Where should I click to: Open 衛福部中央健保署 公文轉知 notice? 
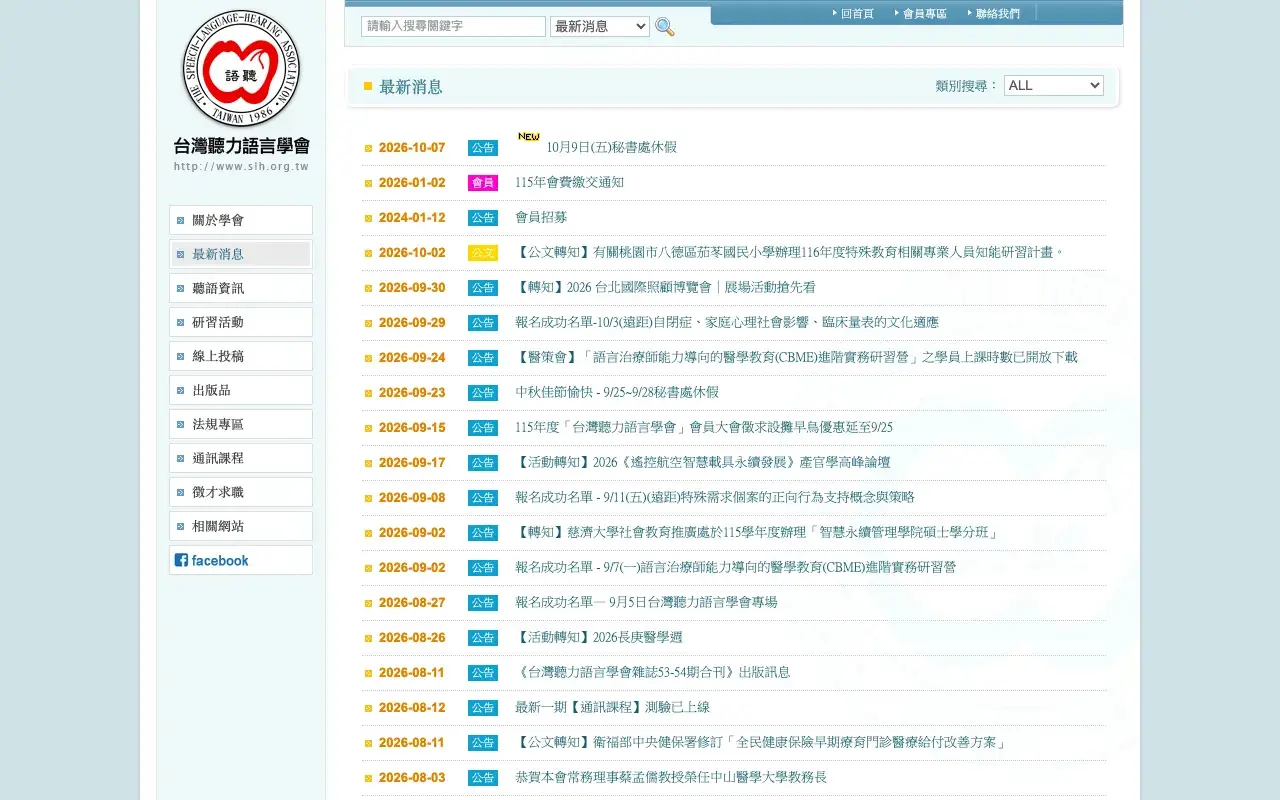tap(761, 743)
